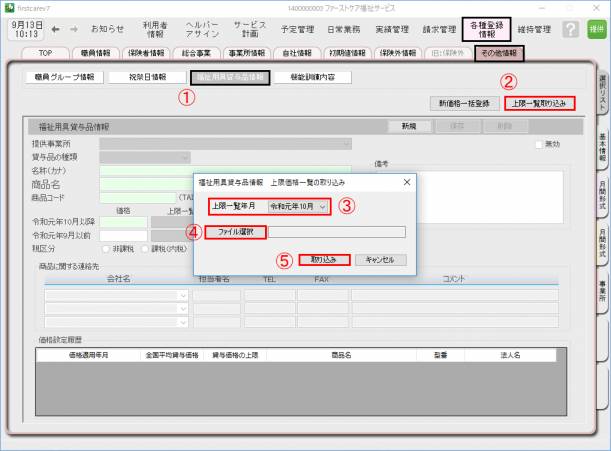Click the back arrow navigation icon
This screenshot has height=451, width=611.
[x=57, y=30]
